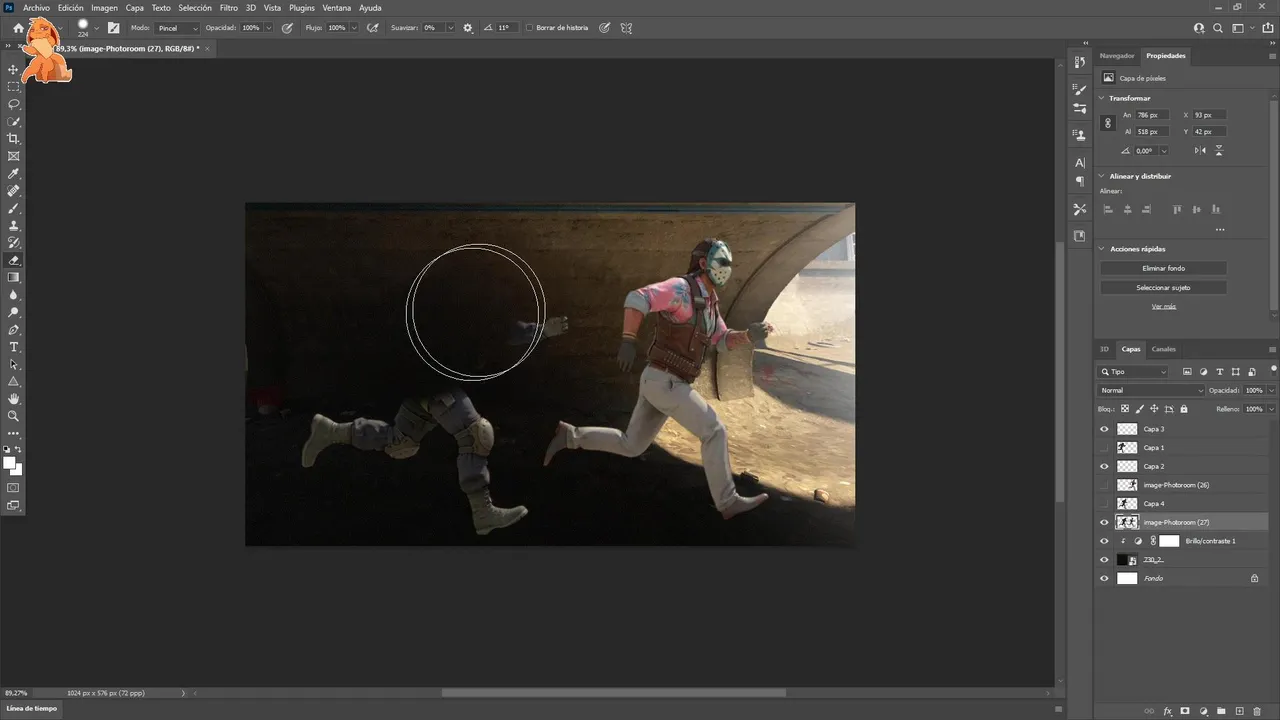Open the Character panel icon
This screenshot has width=1280, height=720.
coord(1080,162)
